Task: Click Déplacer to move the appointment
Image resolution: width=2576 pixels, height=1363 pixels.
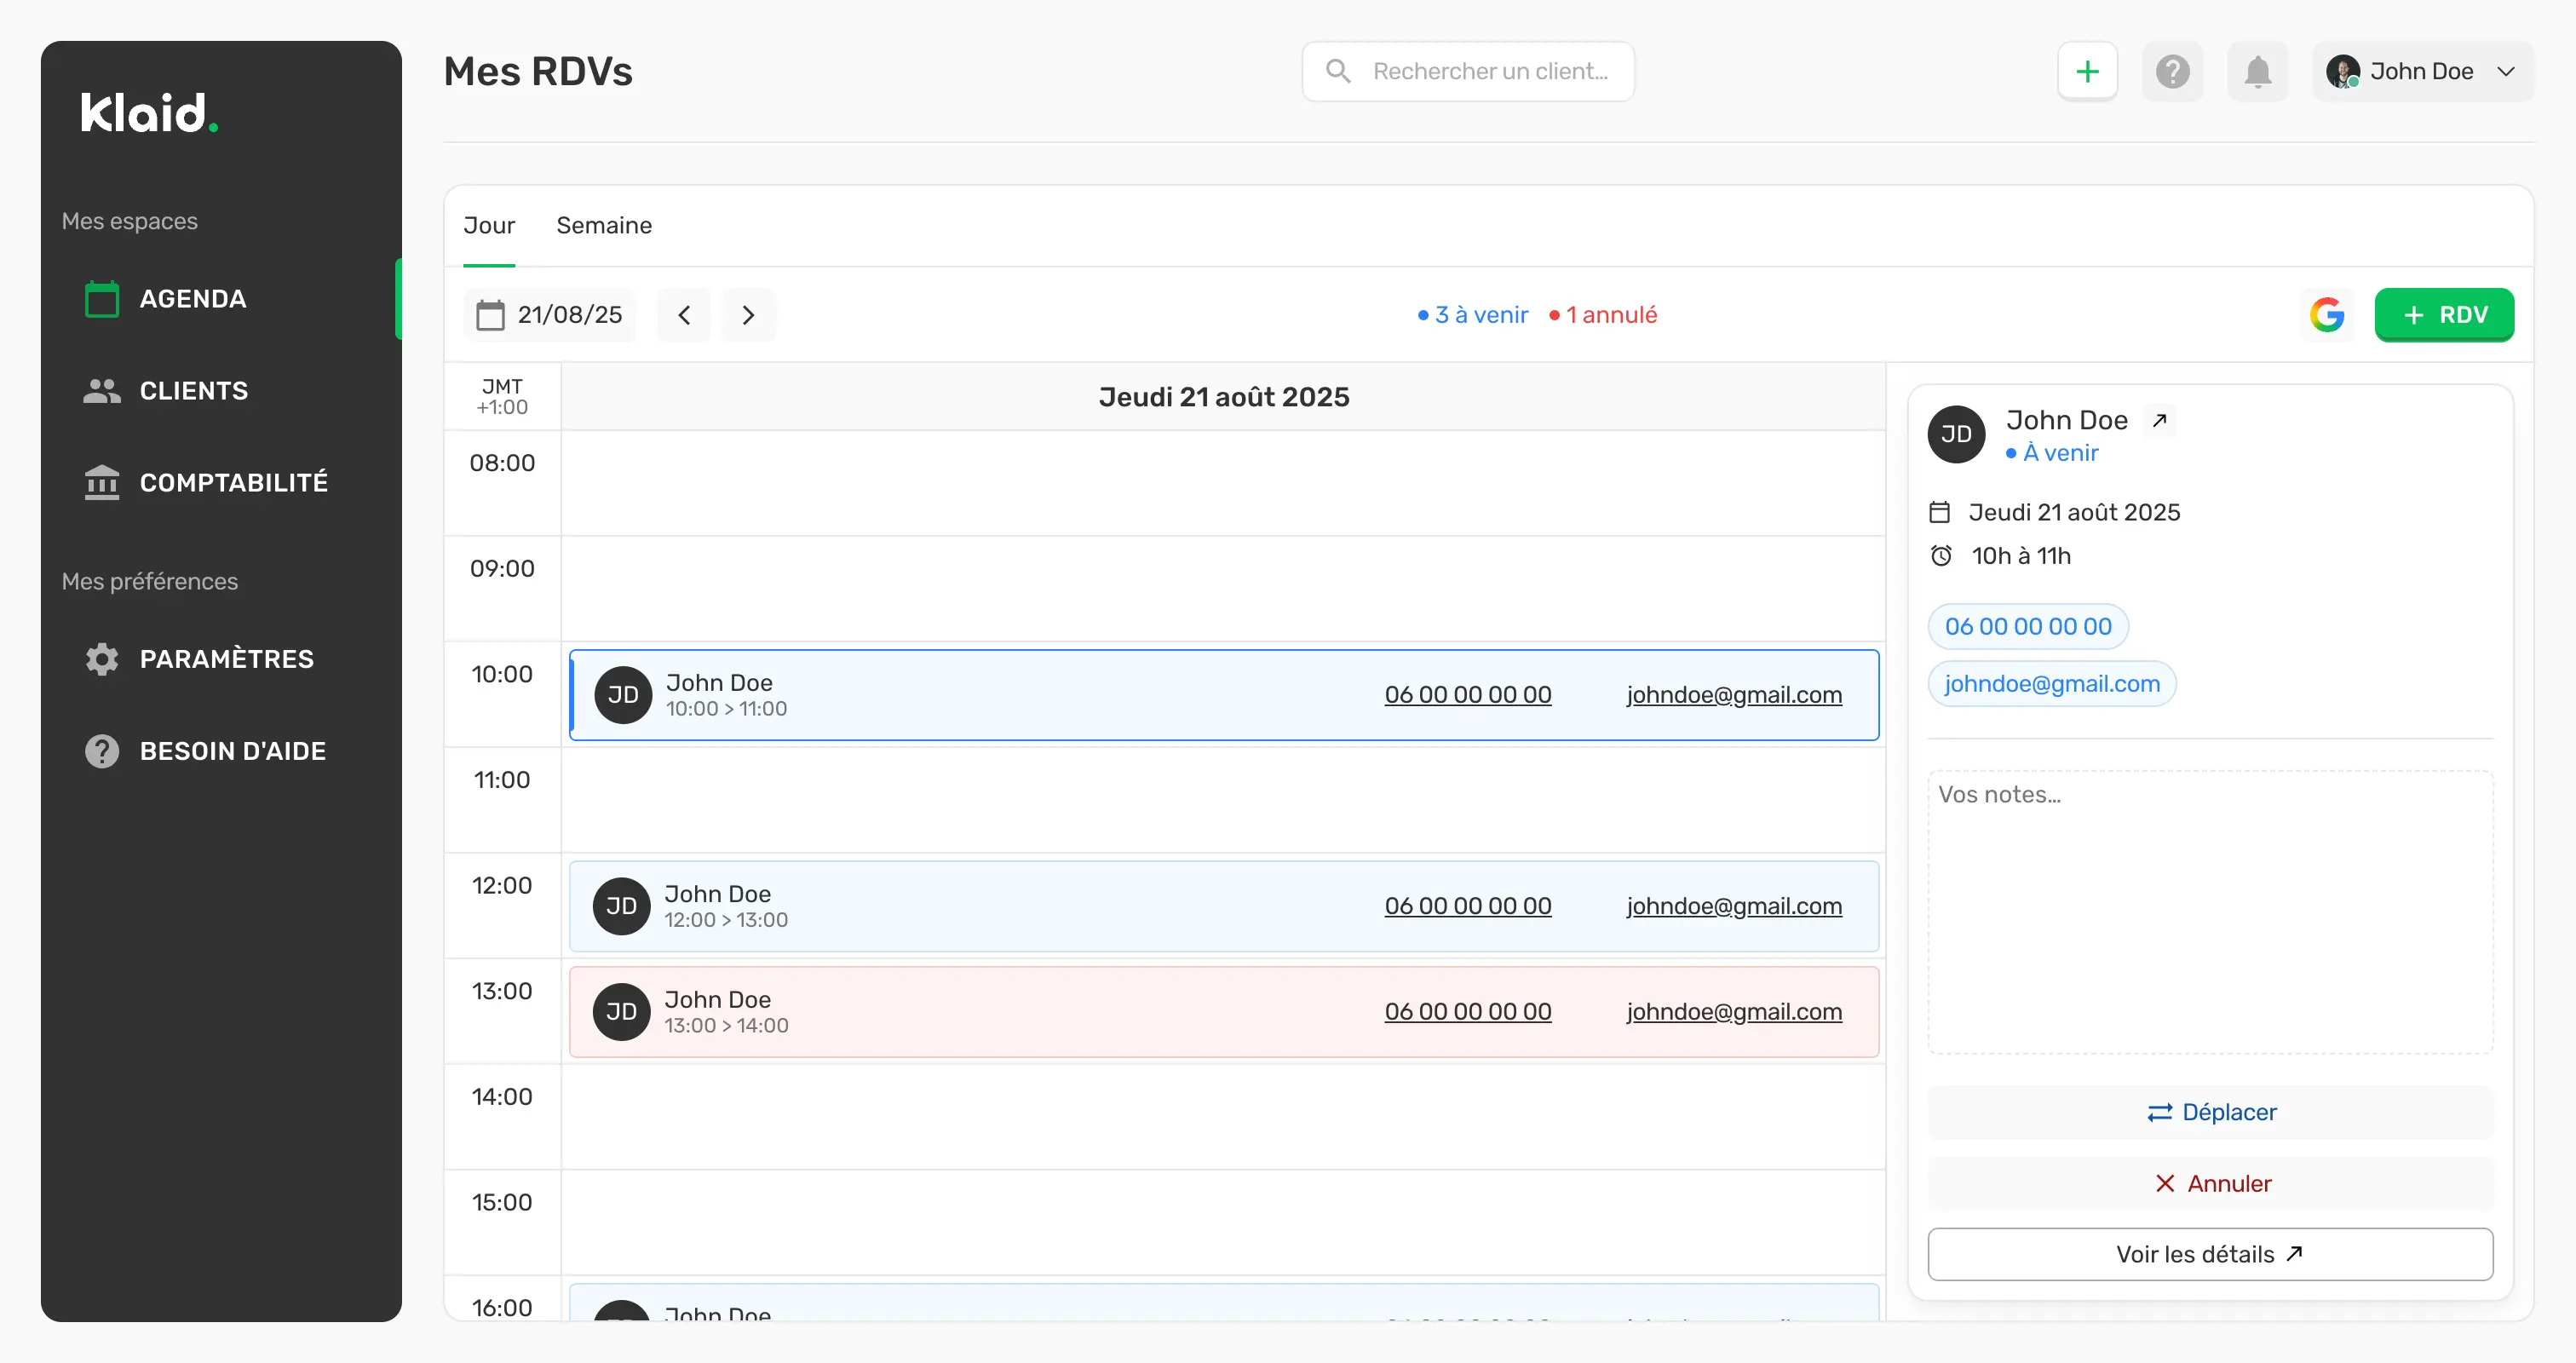Action: tap(2210, 1112)
